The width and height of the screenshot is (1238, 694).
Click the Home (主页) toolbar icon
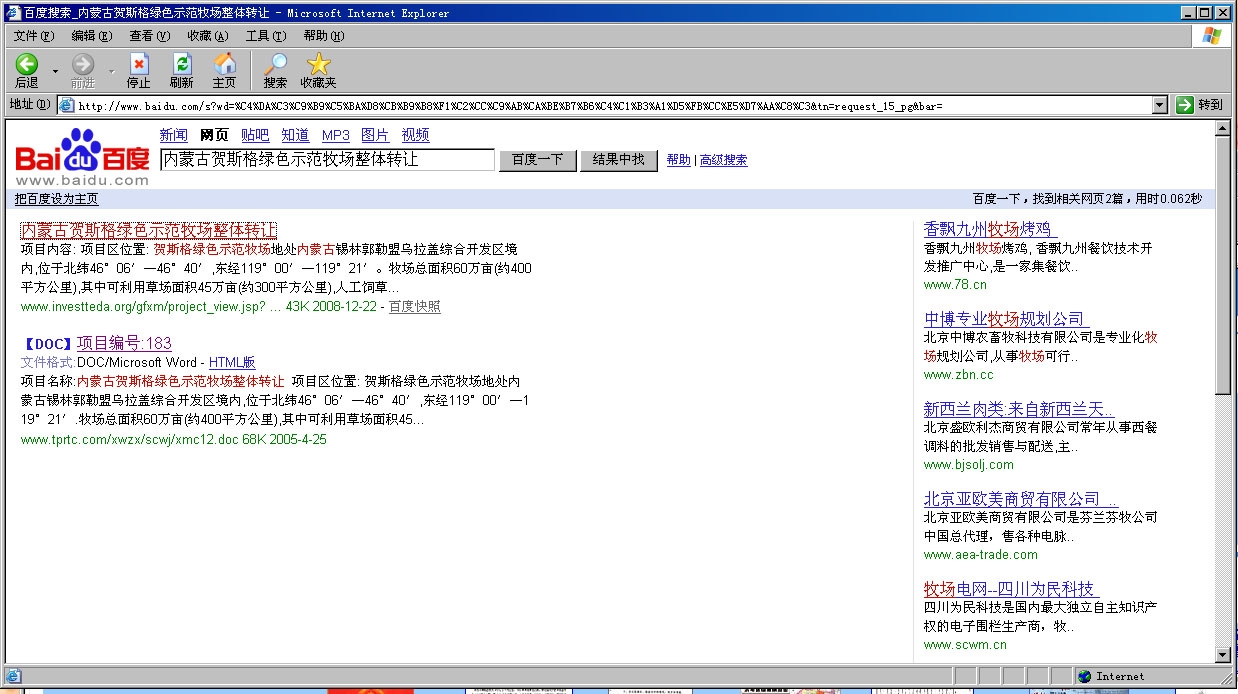click(225, 64)
